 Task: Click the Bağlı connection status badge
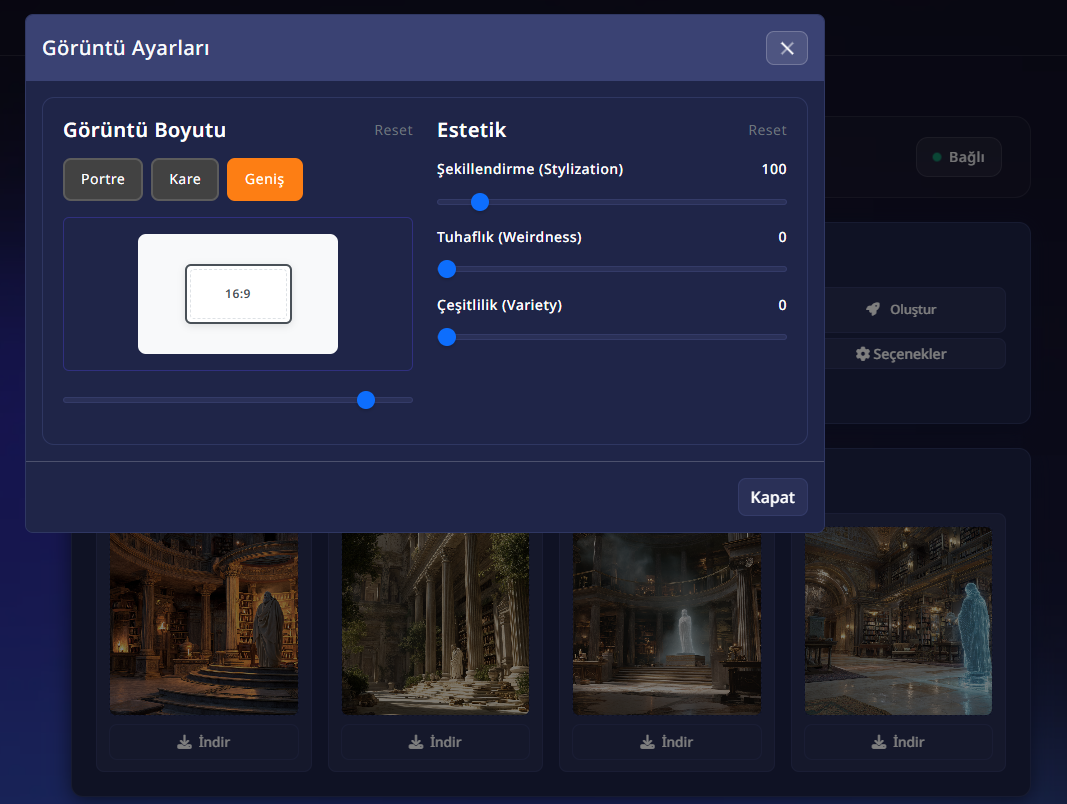[x=958, y=157]
